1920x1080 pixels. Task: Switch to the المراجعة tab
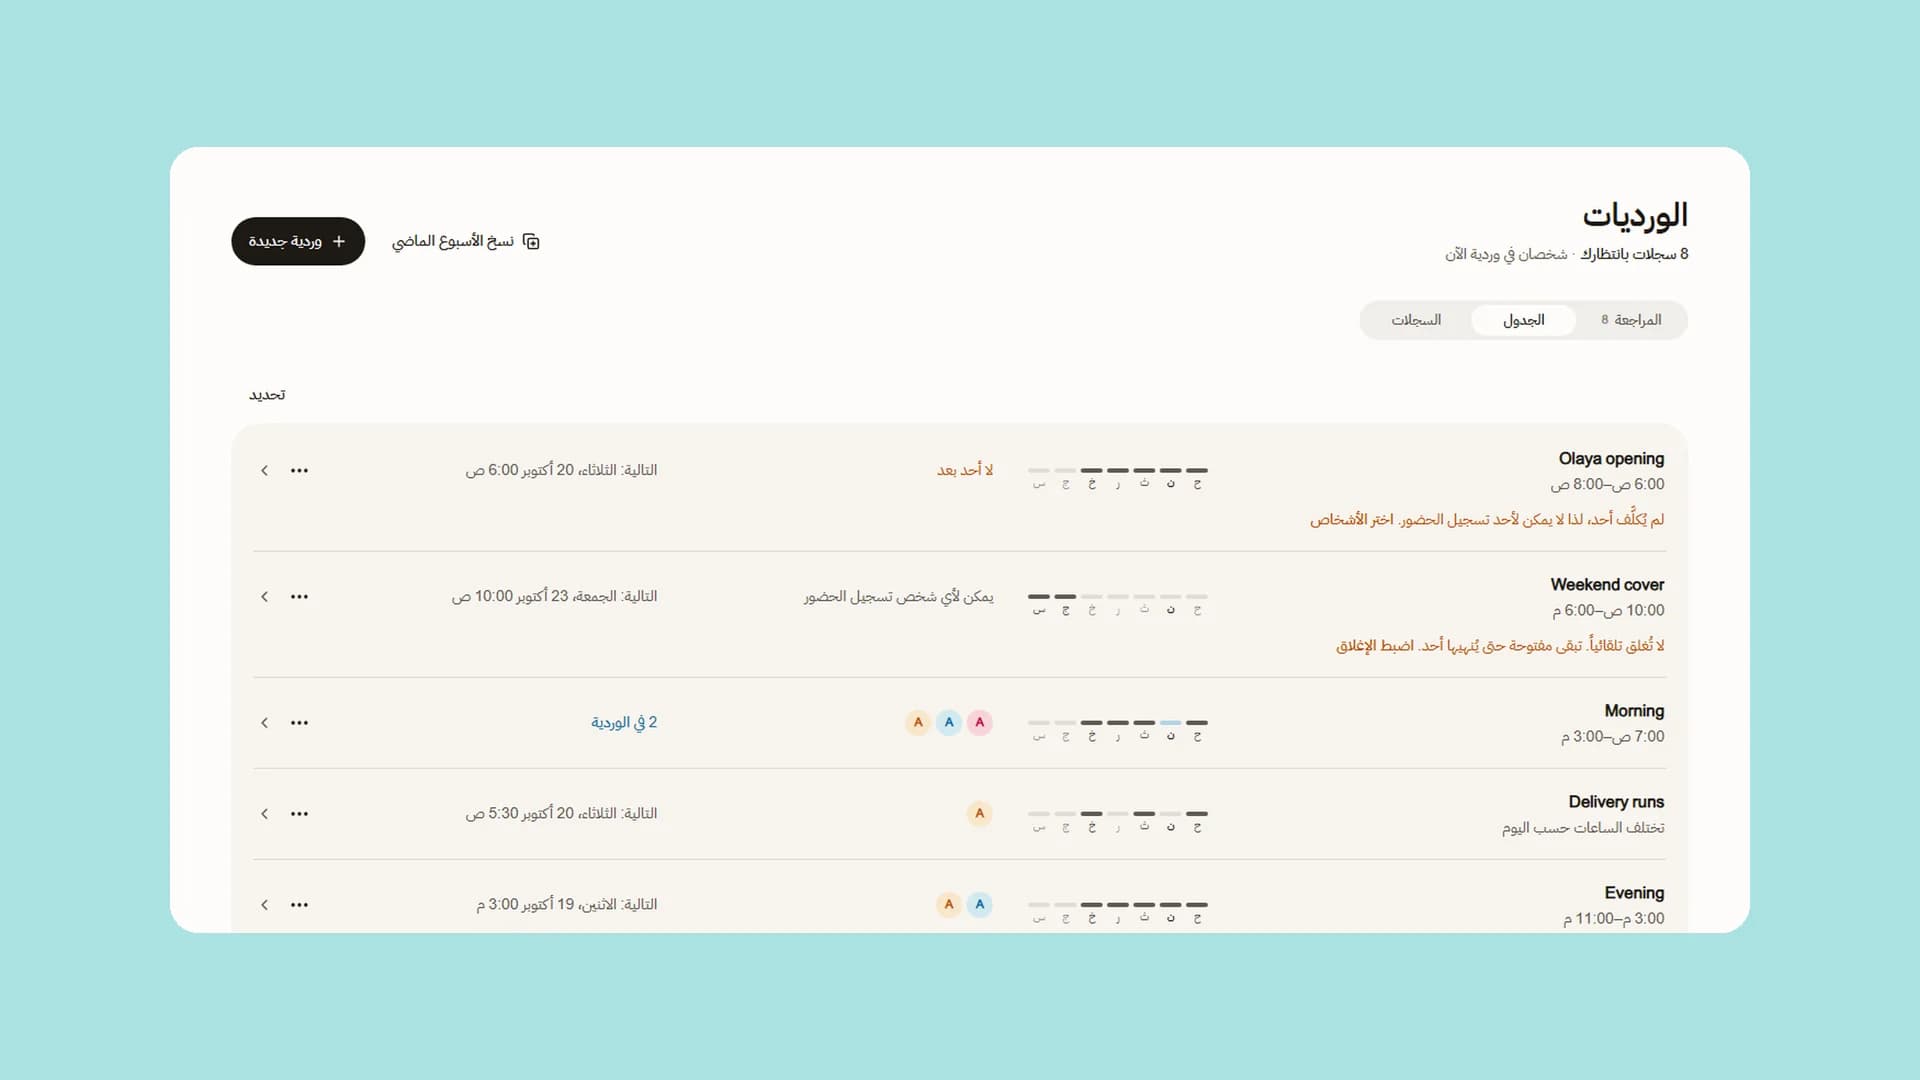[x=1631, y=320]
